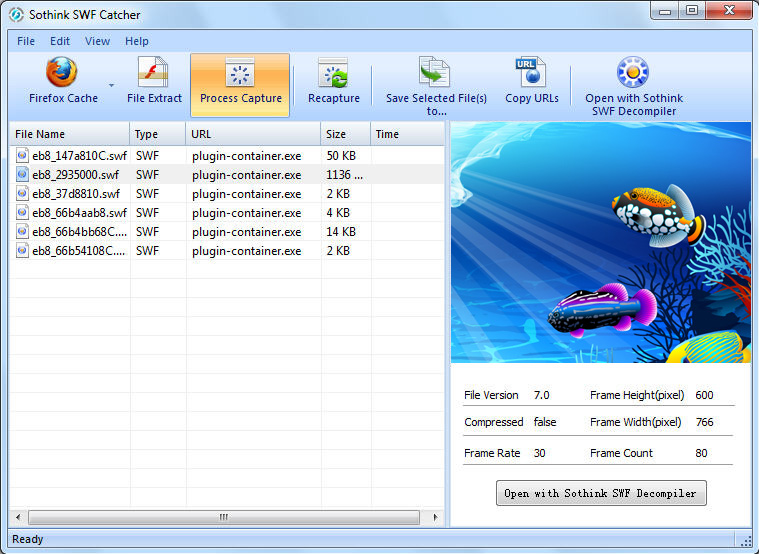Open the File menu
This screenshot has width=759, height=554.
tap(26, 41)
